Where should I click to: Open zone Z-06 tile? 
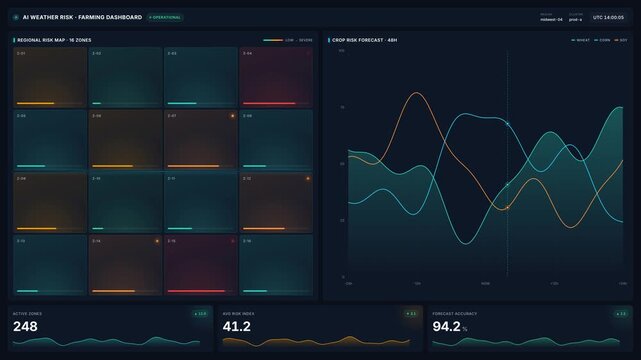coord(126,140)
